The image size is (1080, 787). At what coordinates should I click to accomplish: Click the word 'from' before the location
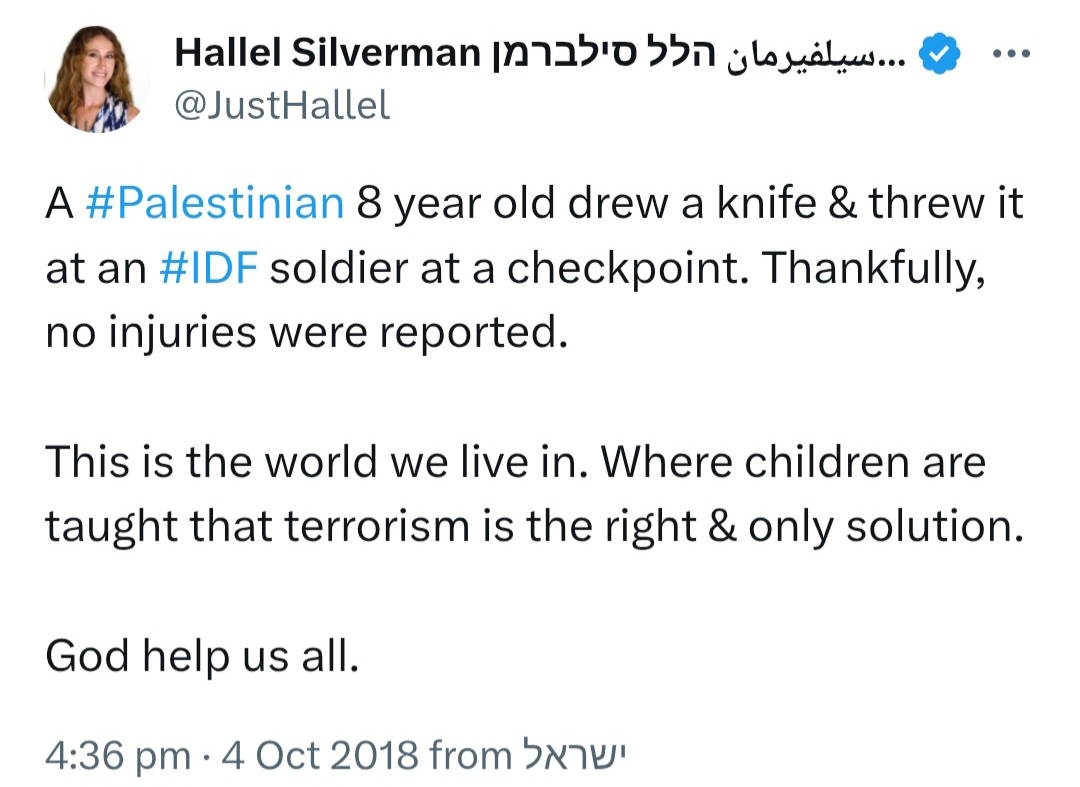470,755
